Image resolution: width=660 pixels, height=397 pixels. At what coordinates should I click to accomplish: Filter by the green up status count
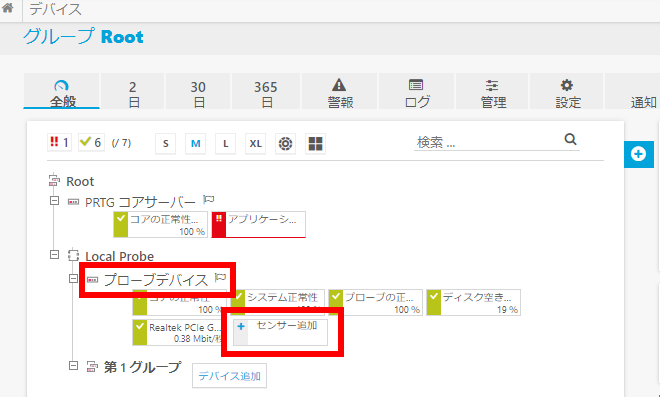[x=91, y=143]
